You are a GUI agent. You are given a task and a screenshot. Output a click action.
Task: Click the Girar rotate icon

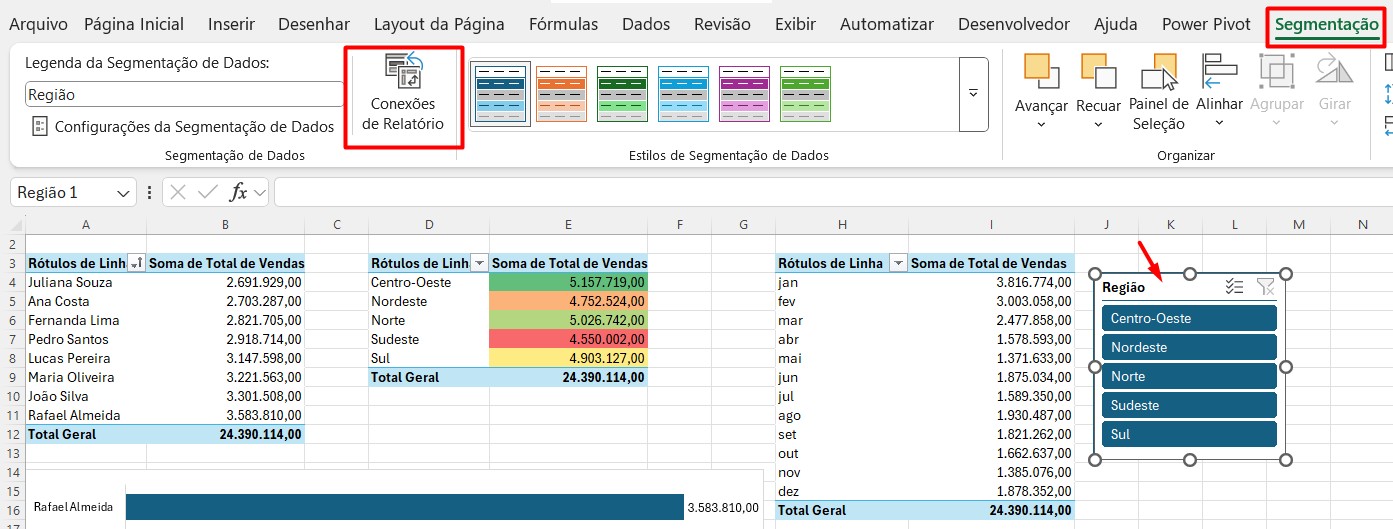pos(1334,71)
